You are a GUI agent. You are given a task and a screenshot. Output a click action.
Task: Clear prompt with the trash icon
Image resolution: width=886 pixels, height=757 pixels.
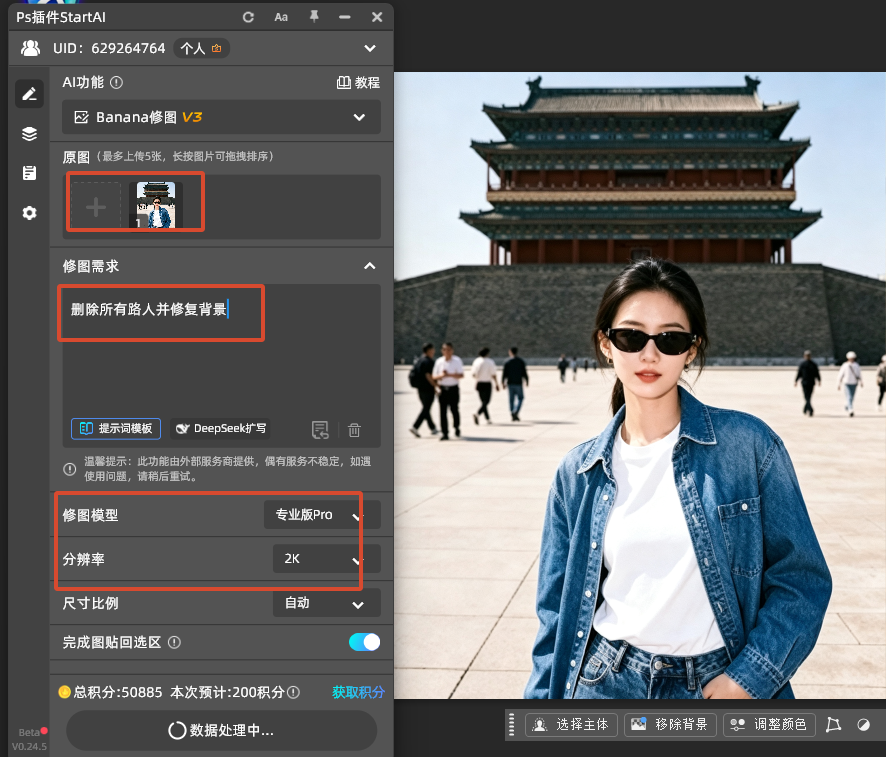pyautogui.click(x=354, y=430)
